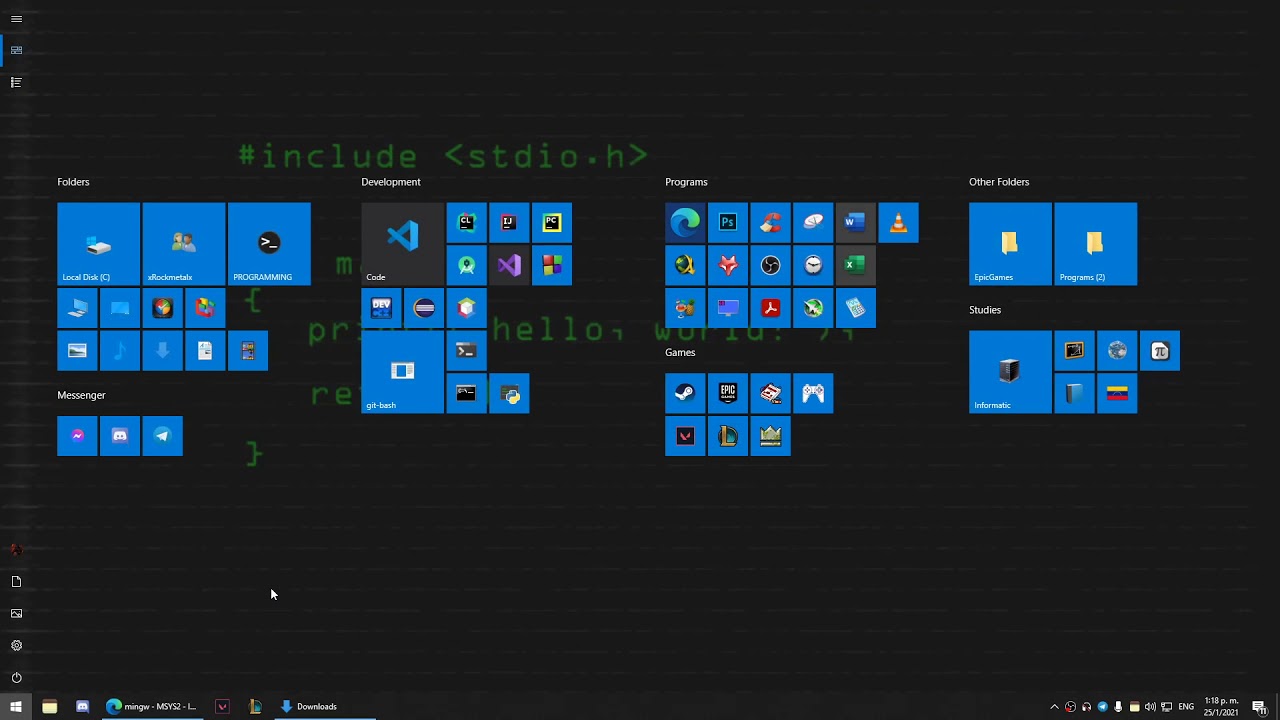Open the xRockmetalx user folder tile
Screen dimensions: 1280x720
click(184, 244)
